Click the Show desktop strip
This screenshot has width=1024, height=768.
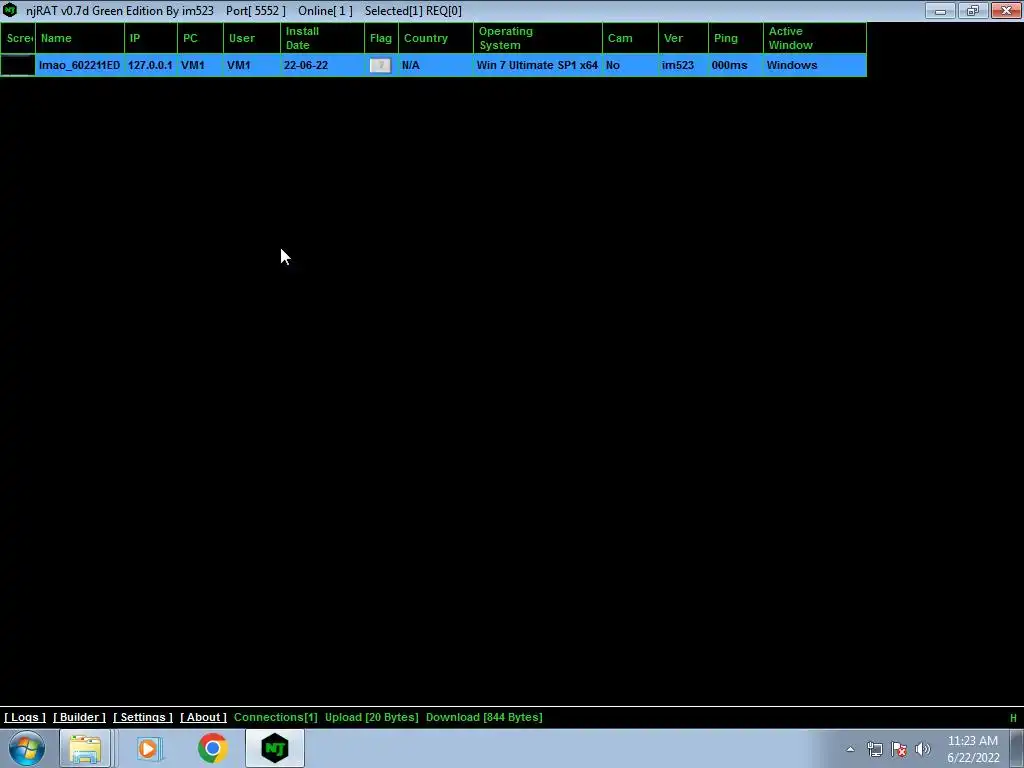coord(1017,748)
